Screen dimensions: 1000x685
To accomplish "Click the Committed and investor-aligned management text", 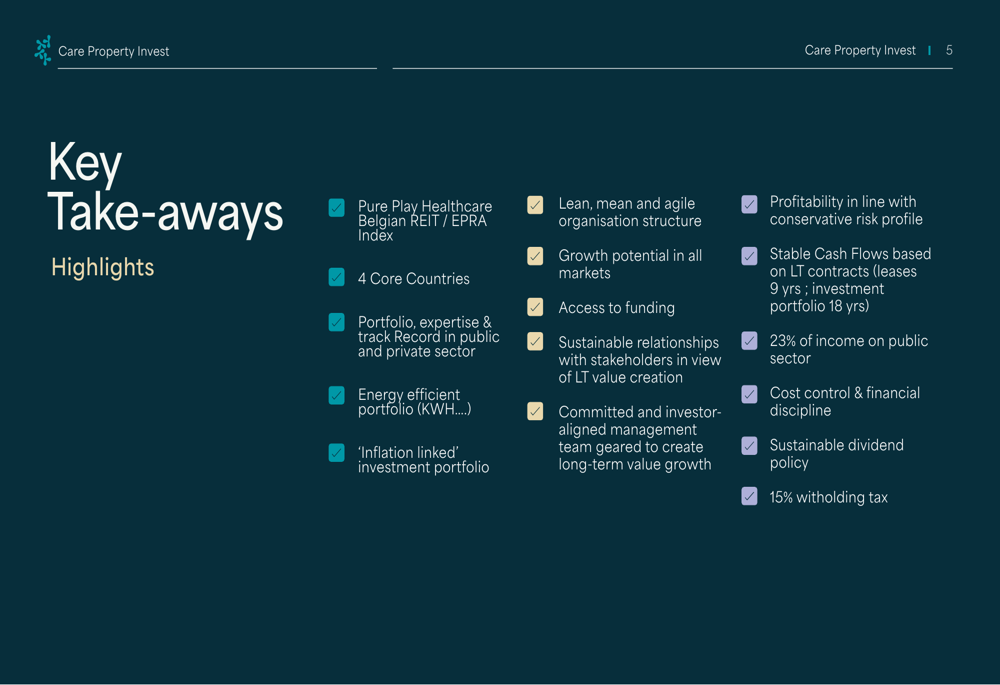I will click(639, 438).
